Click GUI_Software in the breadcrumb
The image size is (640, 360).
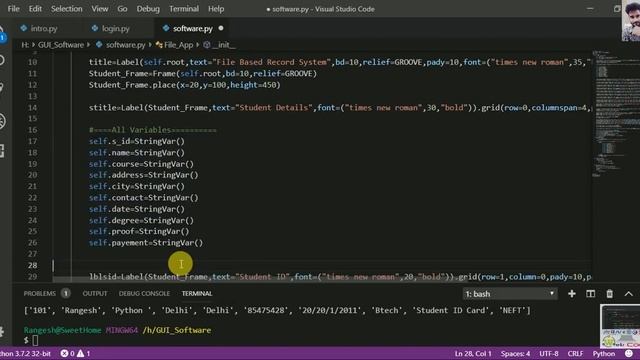tap(61, 45)
